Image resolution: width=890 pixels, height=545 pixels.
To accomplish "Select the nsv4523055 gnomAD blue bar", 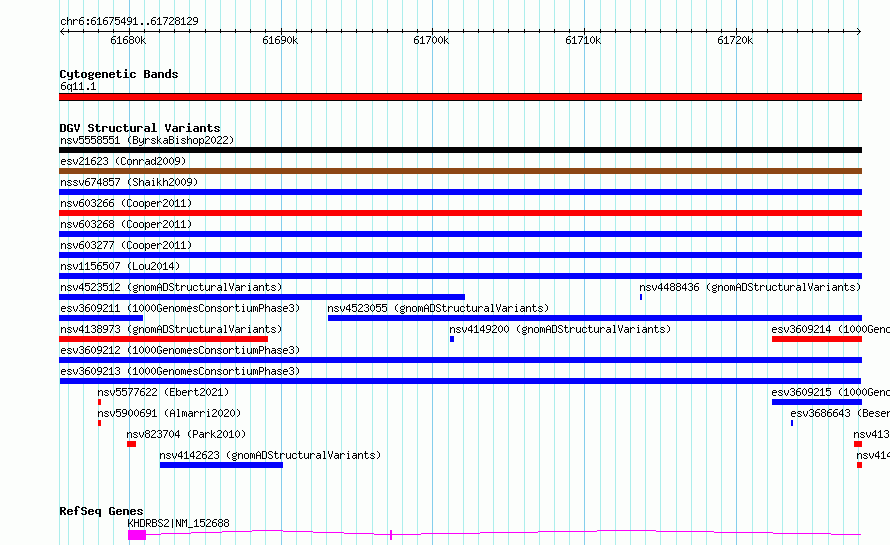I will click(595, 318).
